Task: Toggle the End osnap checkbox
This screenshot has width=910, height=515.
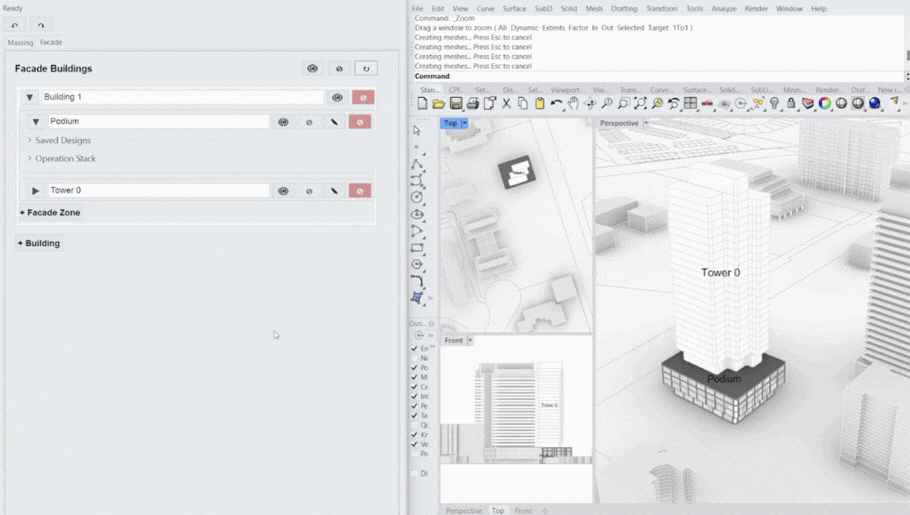Action: [414, 348]
